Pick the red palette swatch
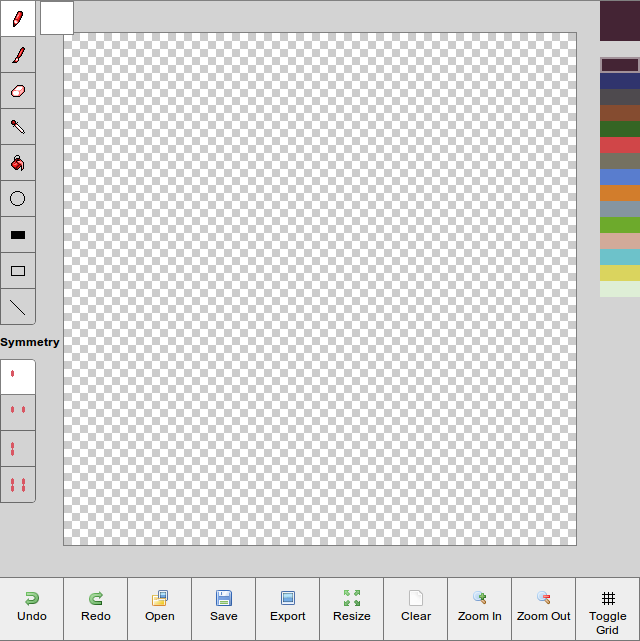The width and height of the screenshot is (640, 641). pos(620,145)
